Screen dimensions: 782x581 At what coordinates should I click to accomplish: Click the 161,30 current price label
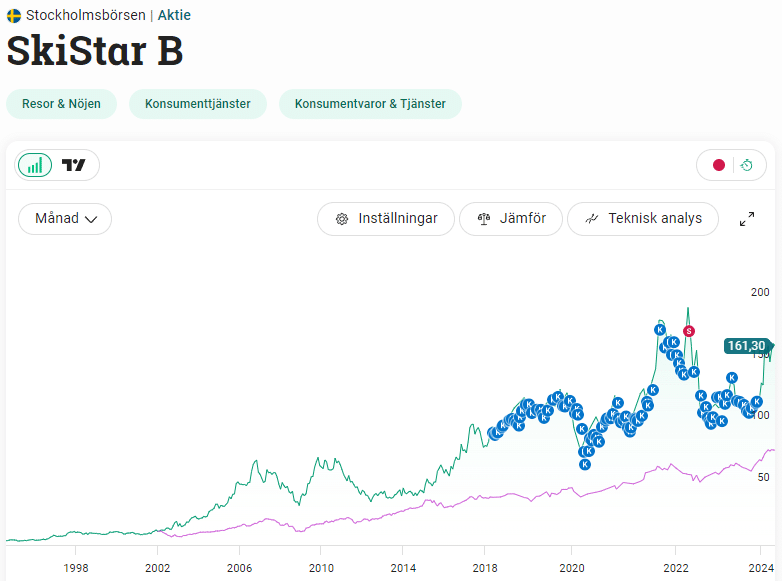tap(748, 346)
